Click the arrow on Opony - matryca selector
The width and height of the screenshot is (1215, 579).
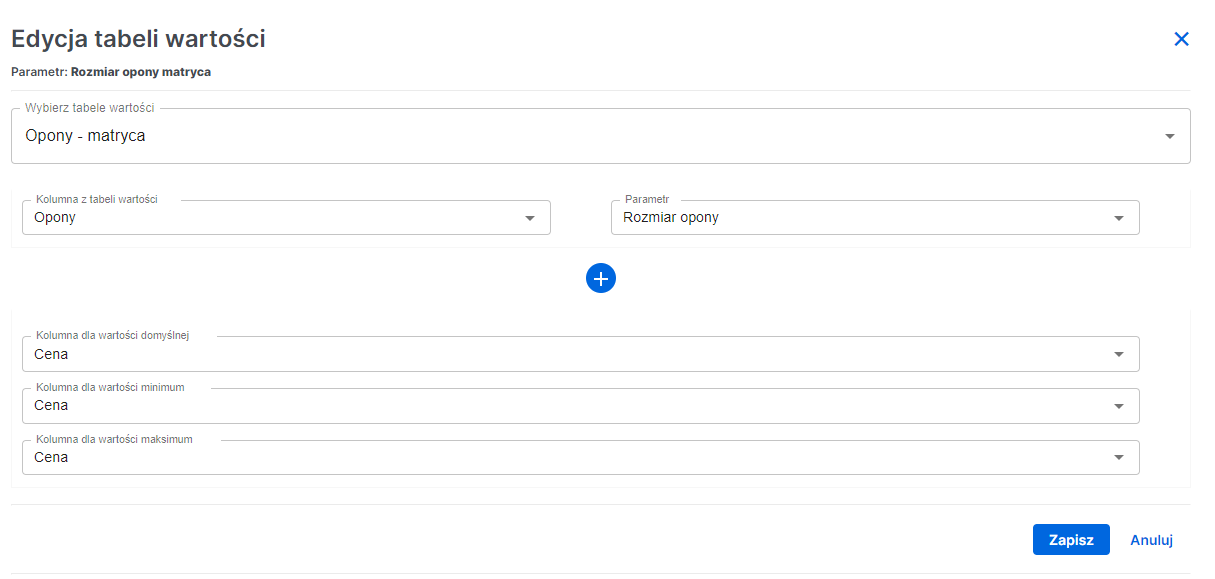[1169, 135]
